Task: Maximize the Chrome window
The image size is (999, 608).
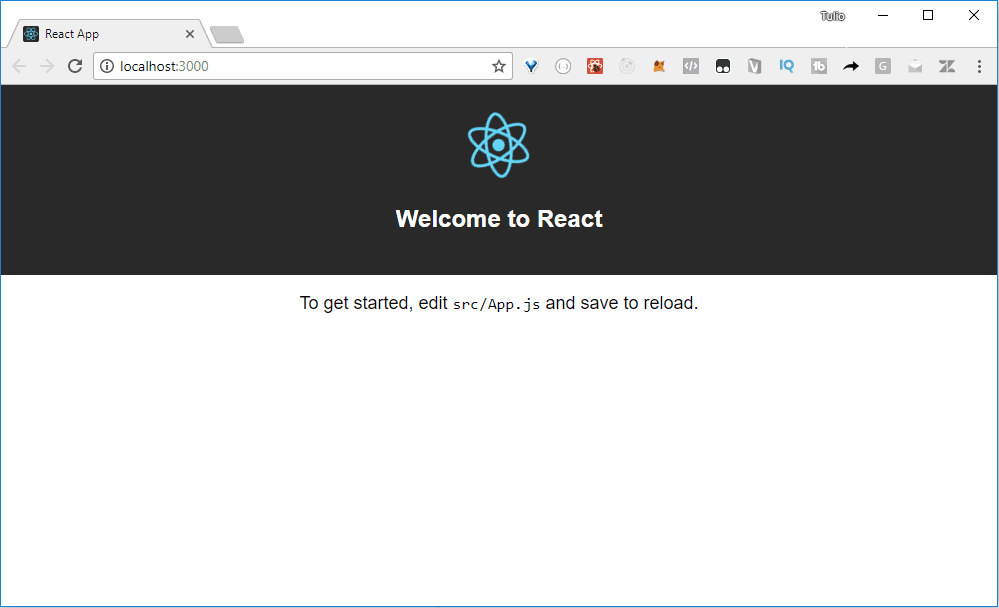Action: point(928,15)
